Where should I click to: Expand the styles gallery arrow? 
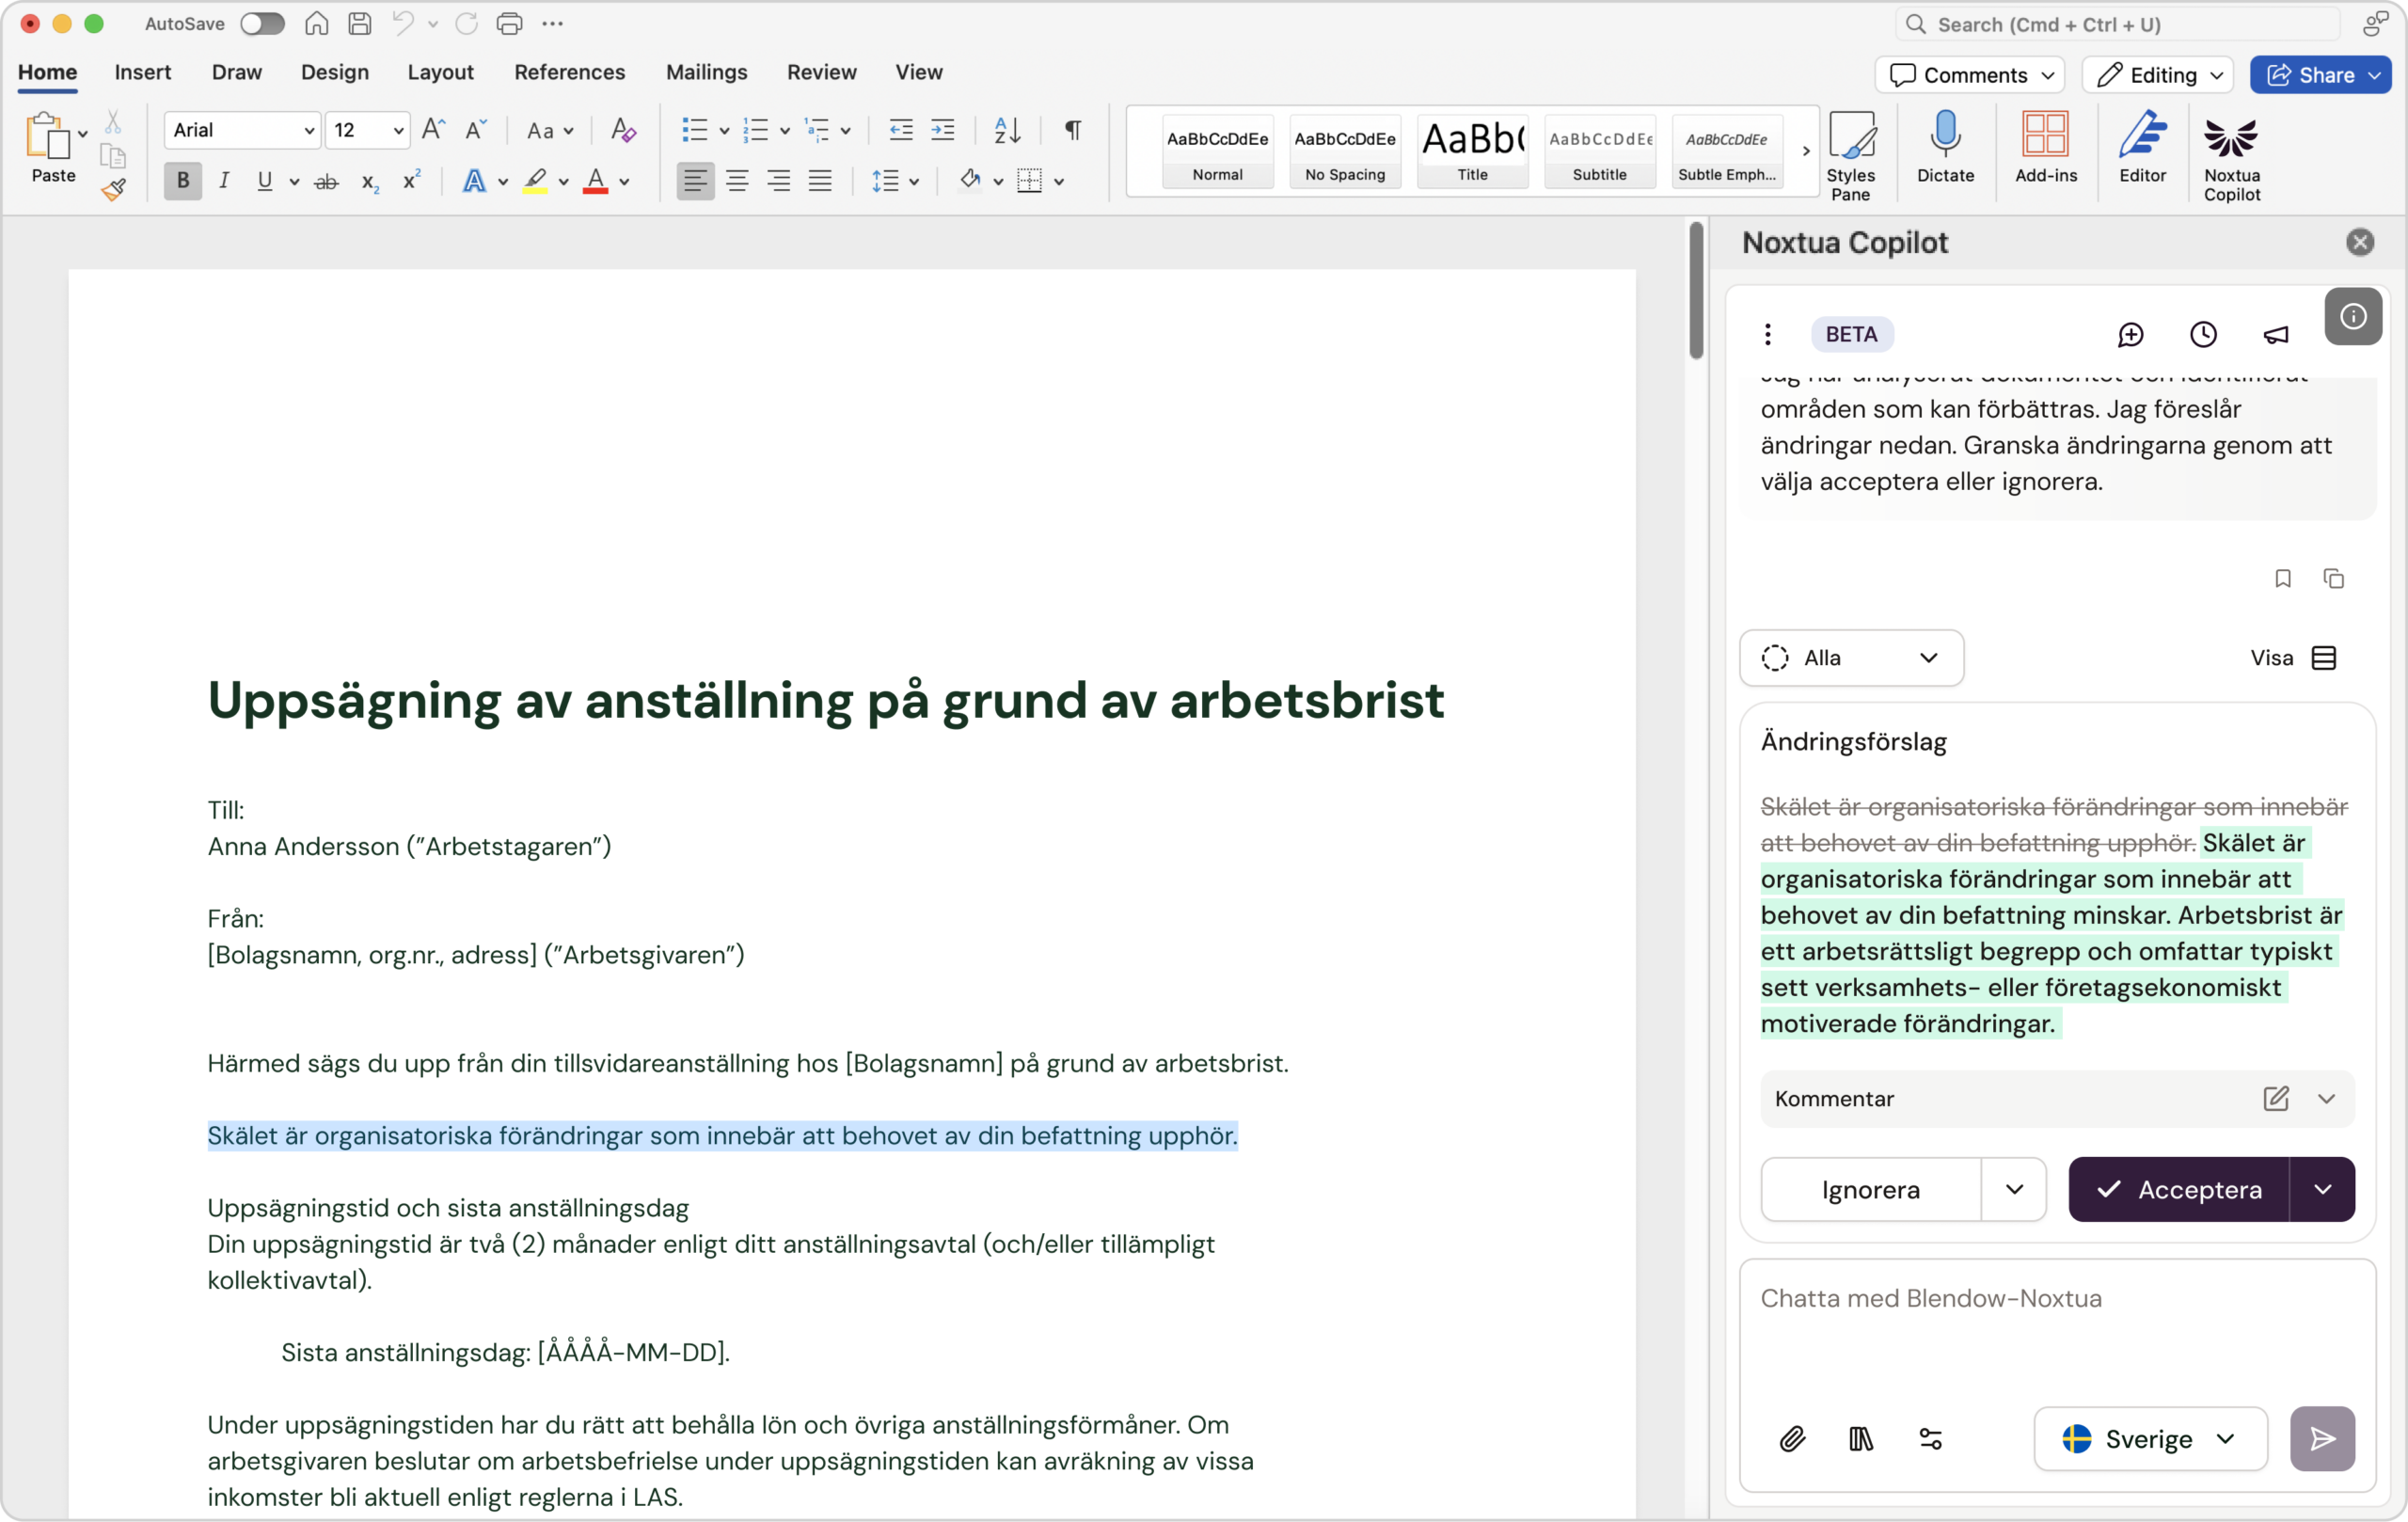(1806, 151)
